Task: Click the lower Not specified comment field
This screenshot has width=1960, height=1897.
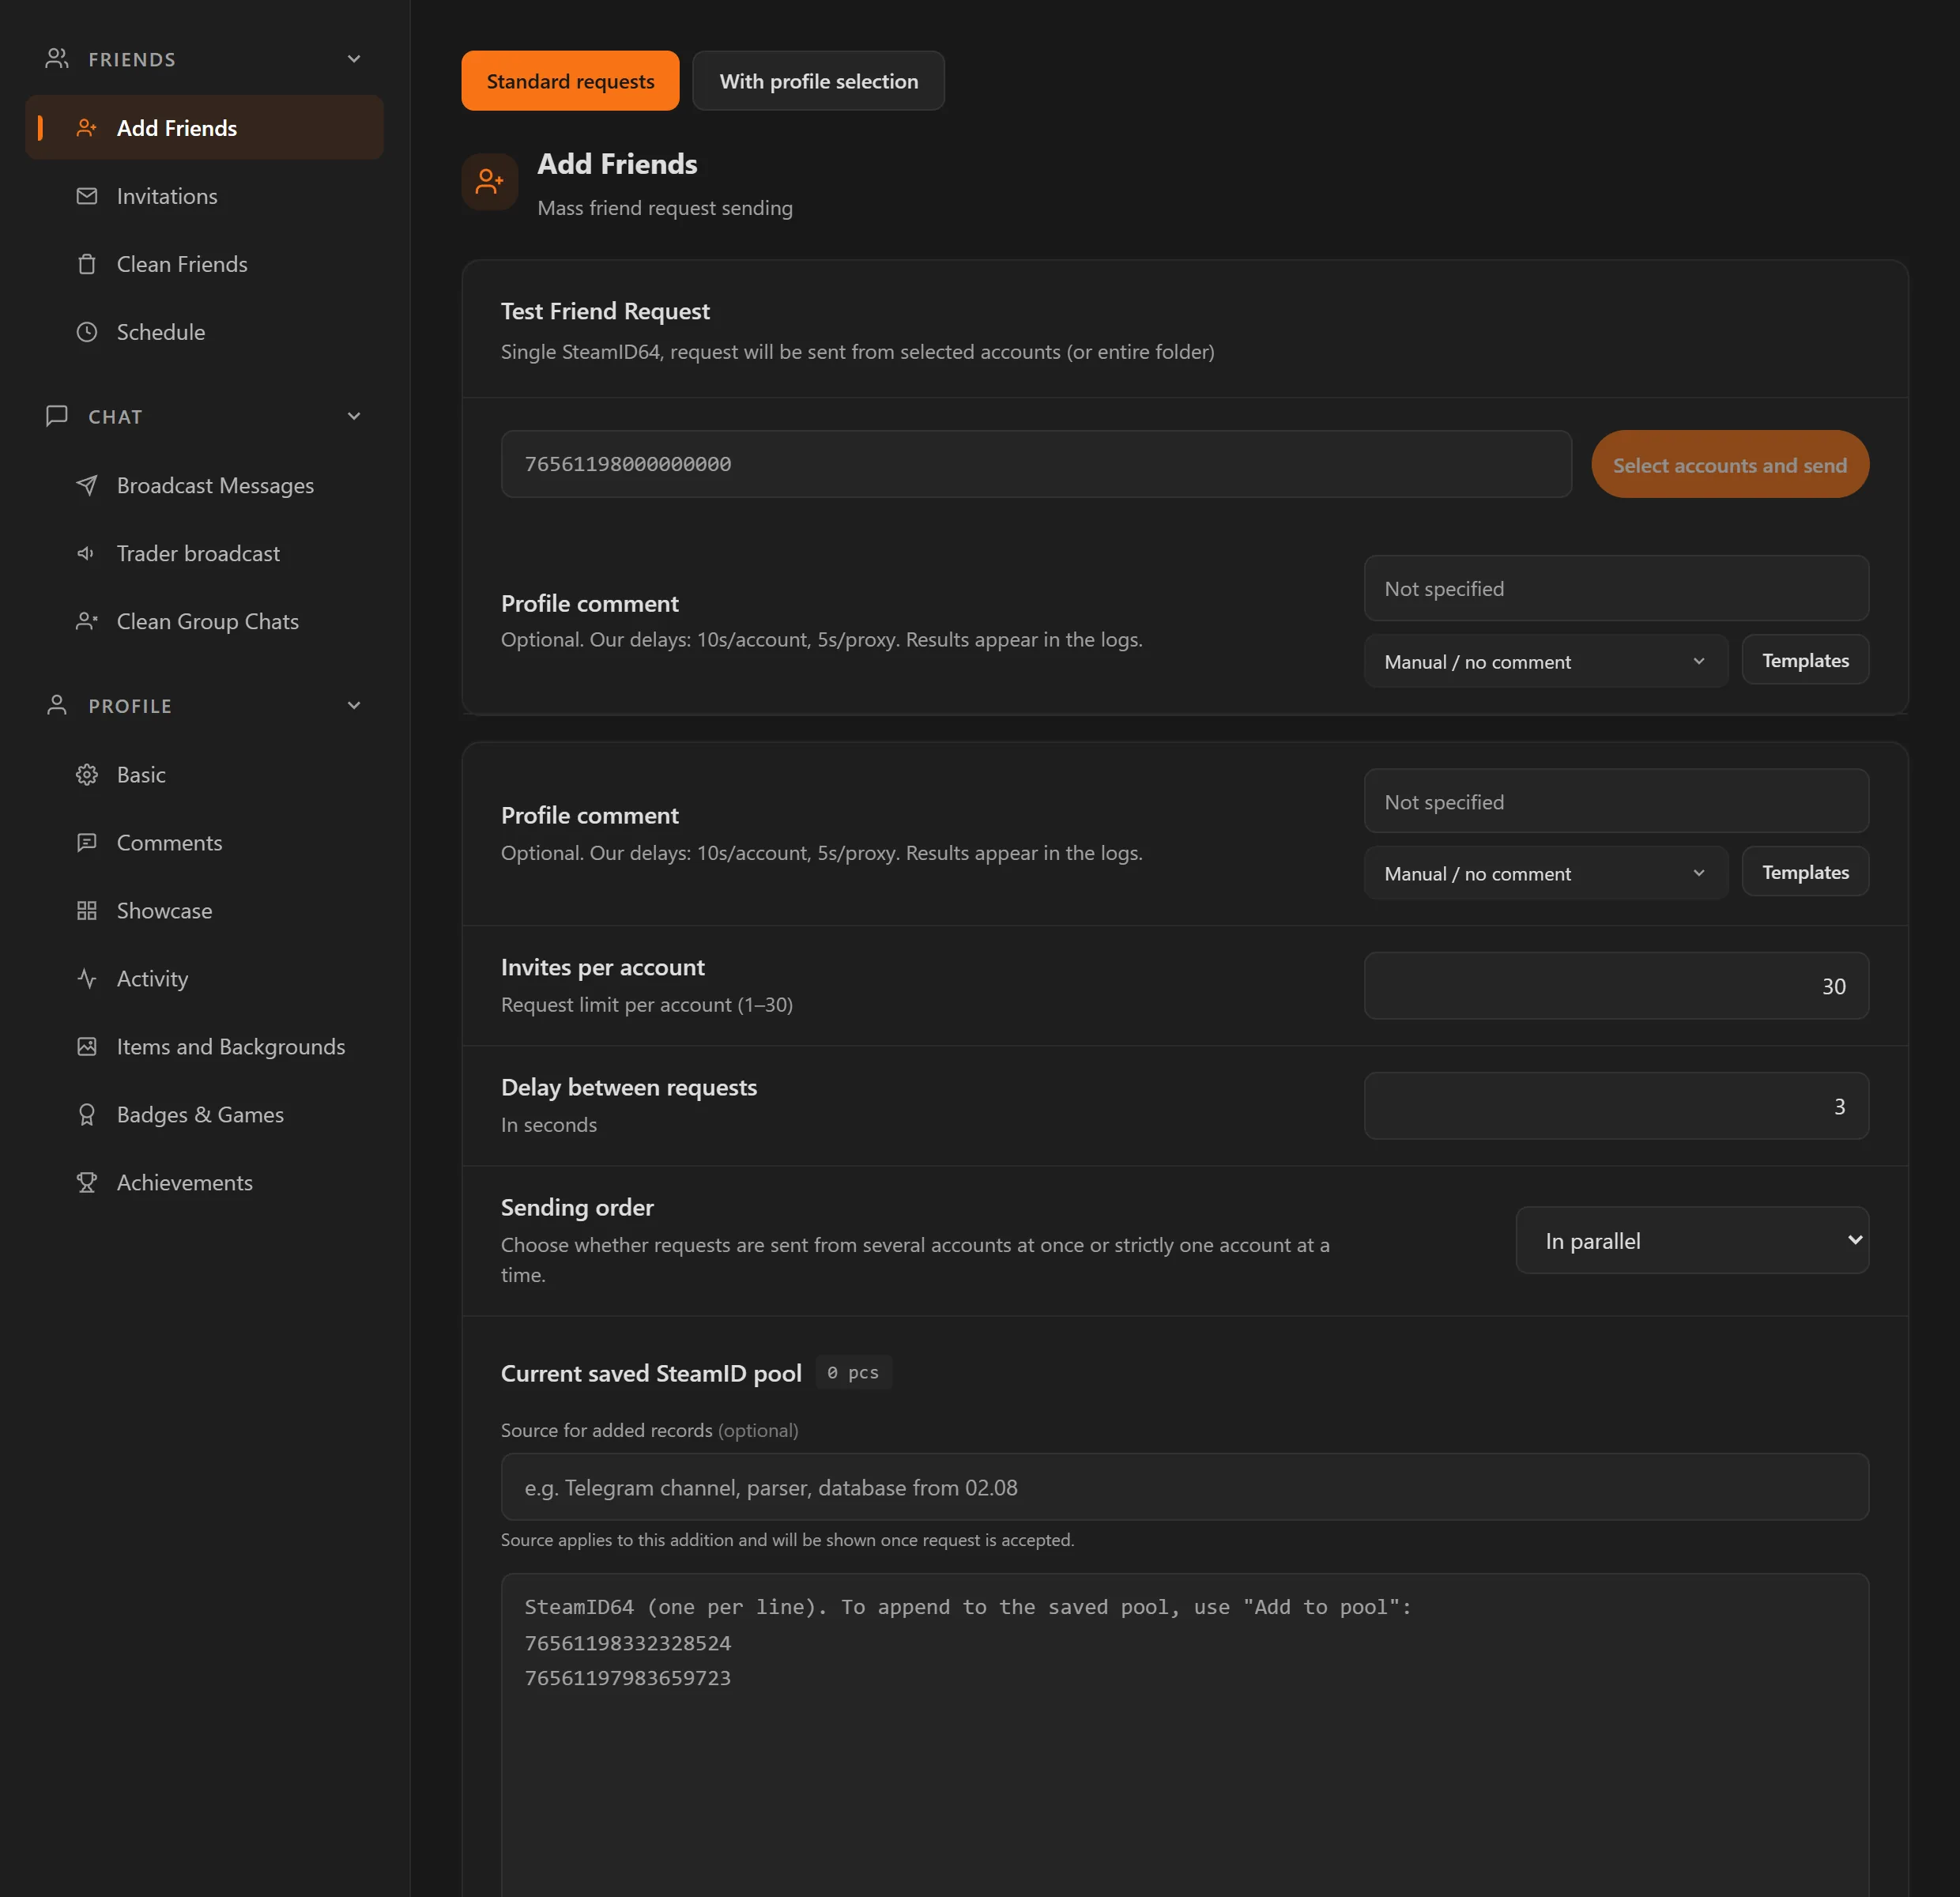Action: point(1616,801)
